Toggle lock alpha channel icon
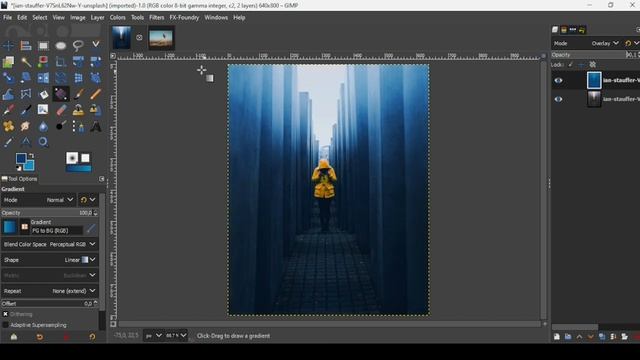 tap(593, 64)
